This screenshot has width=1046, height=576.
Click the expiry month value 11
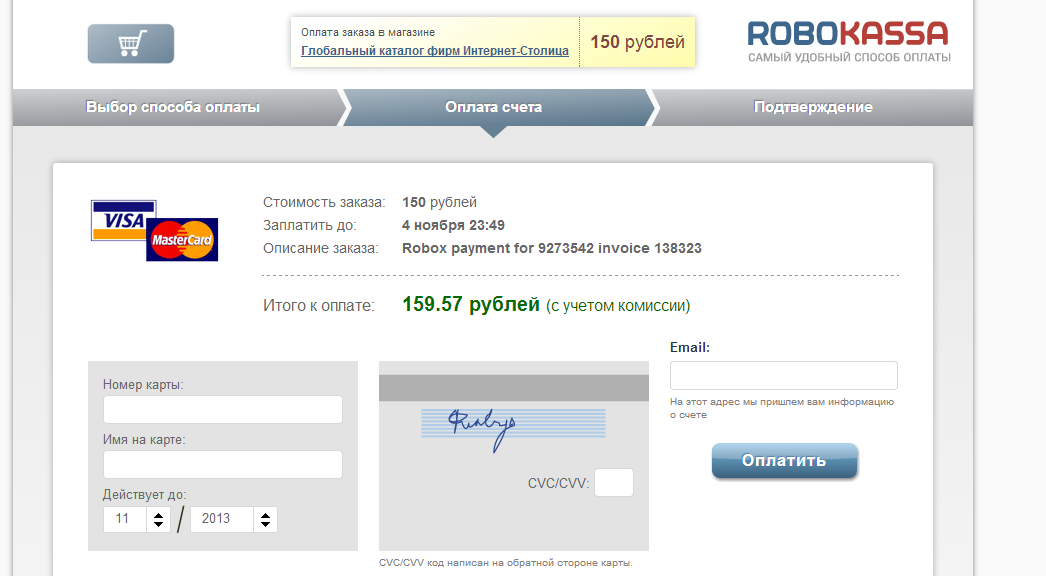click(125, 519)
